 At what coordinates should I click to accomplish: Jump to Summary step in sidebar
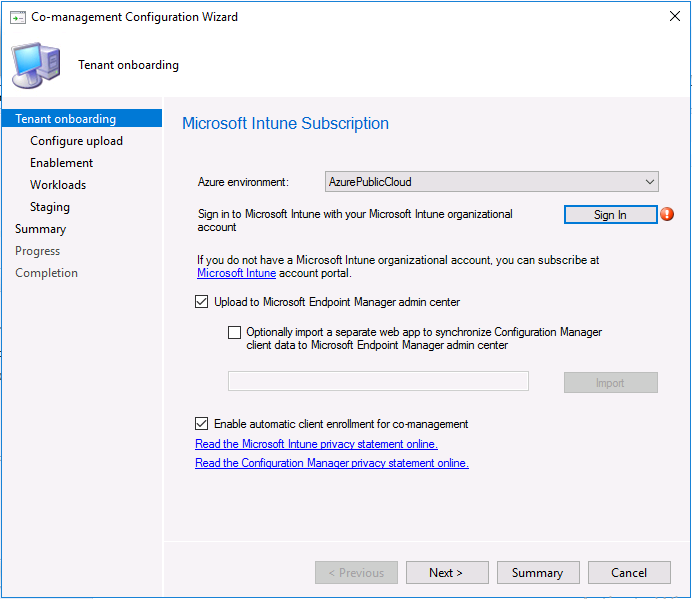coord(41,229)
